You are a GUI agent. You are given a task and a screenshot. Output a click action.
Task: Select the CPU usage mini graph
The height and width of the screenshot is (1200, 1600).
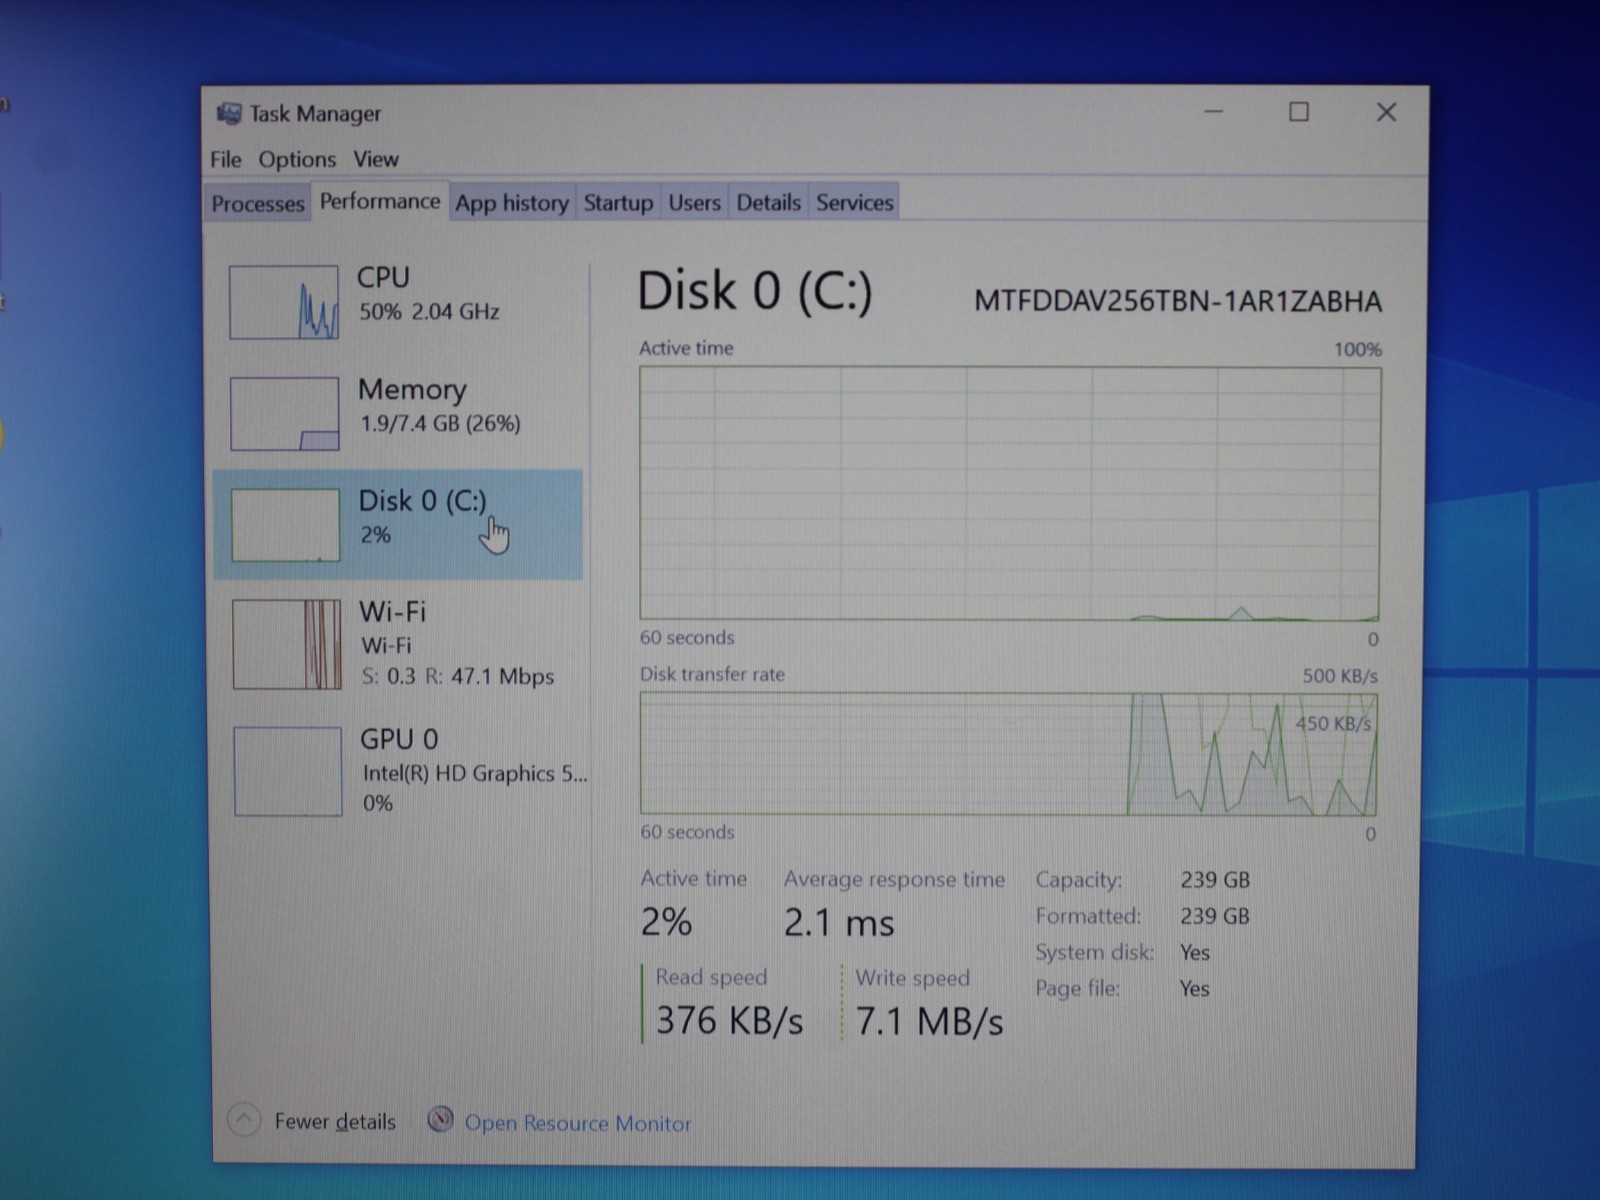tap(284, 302)
